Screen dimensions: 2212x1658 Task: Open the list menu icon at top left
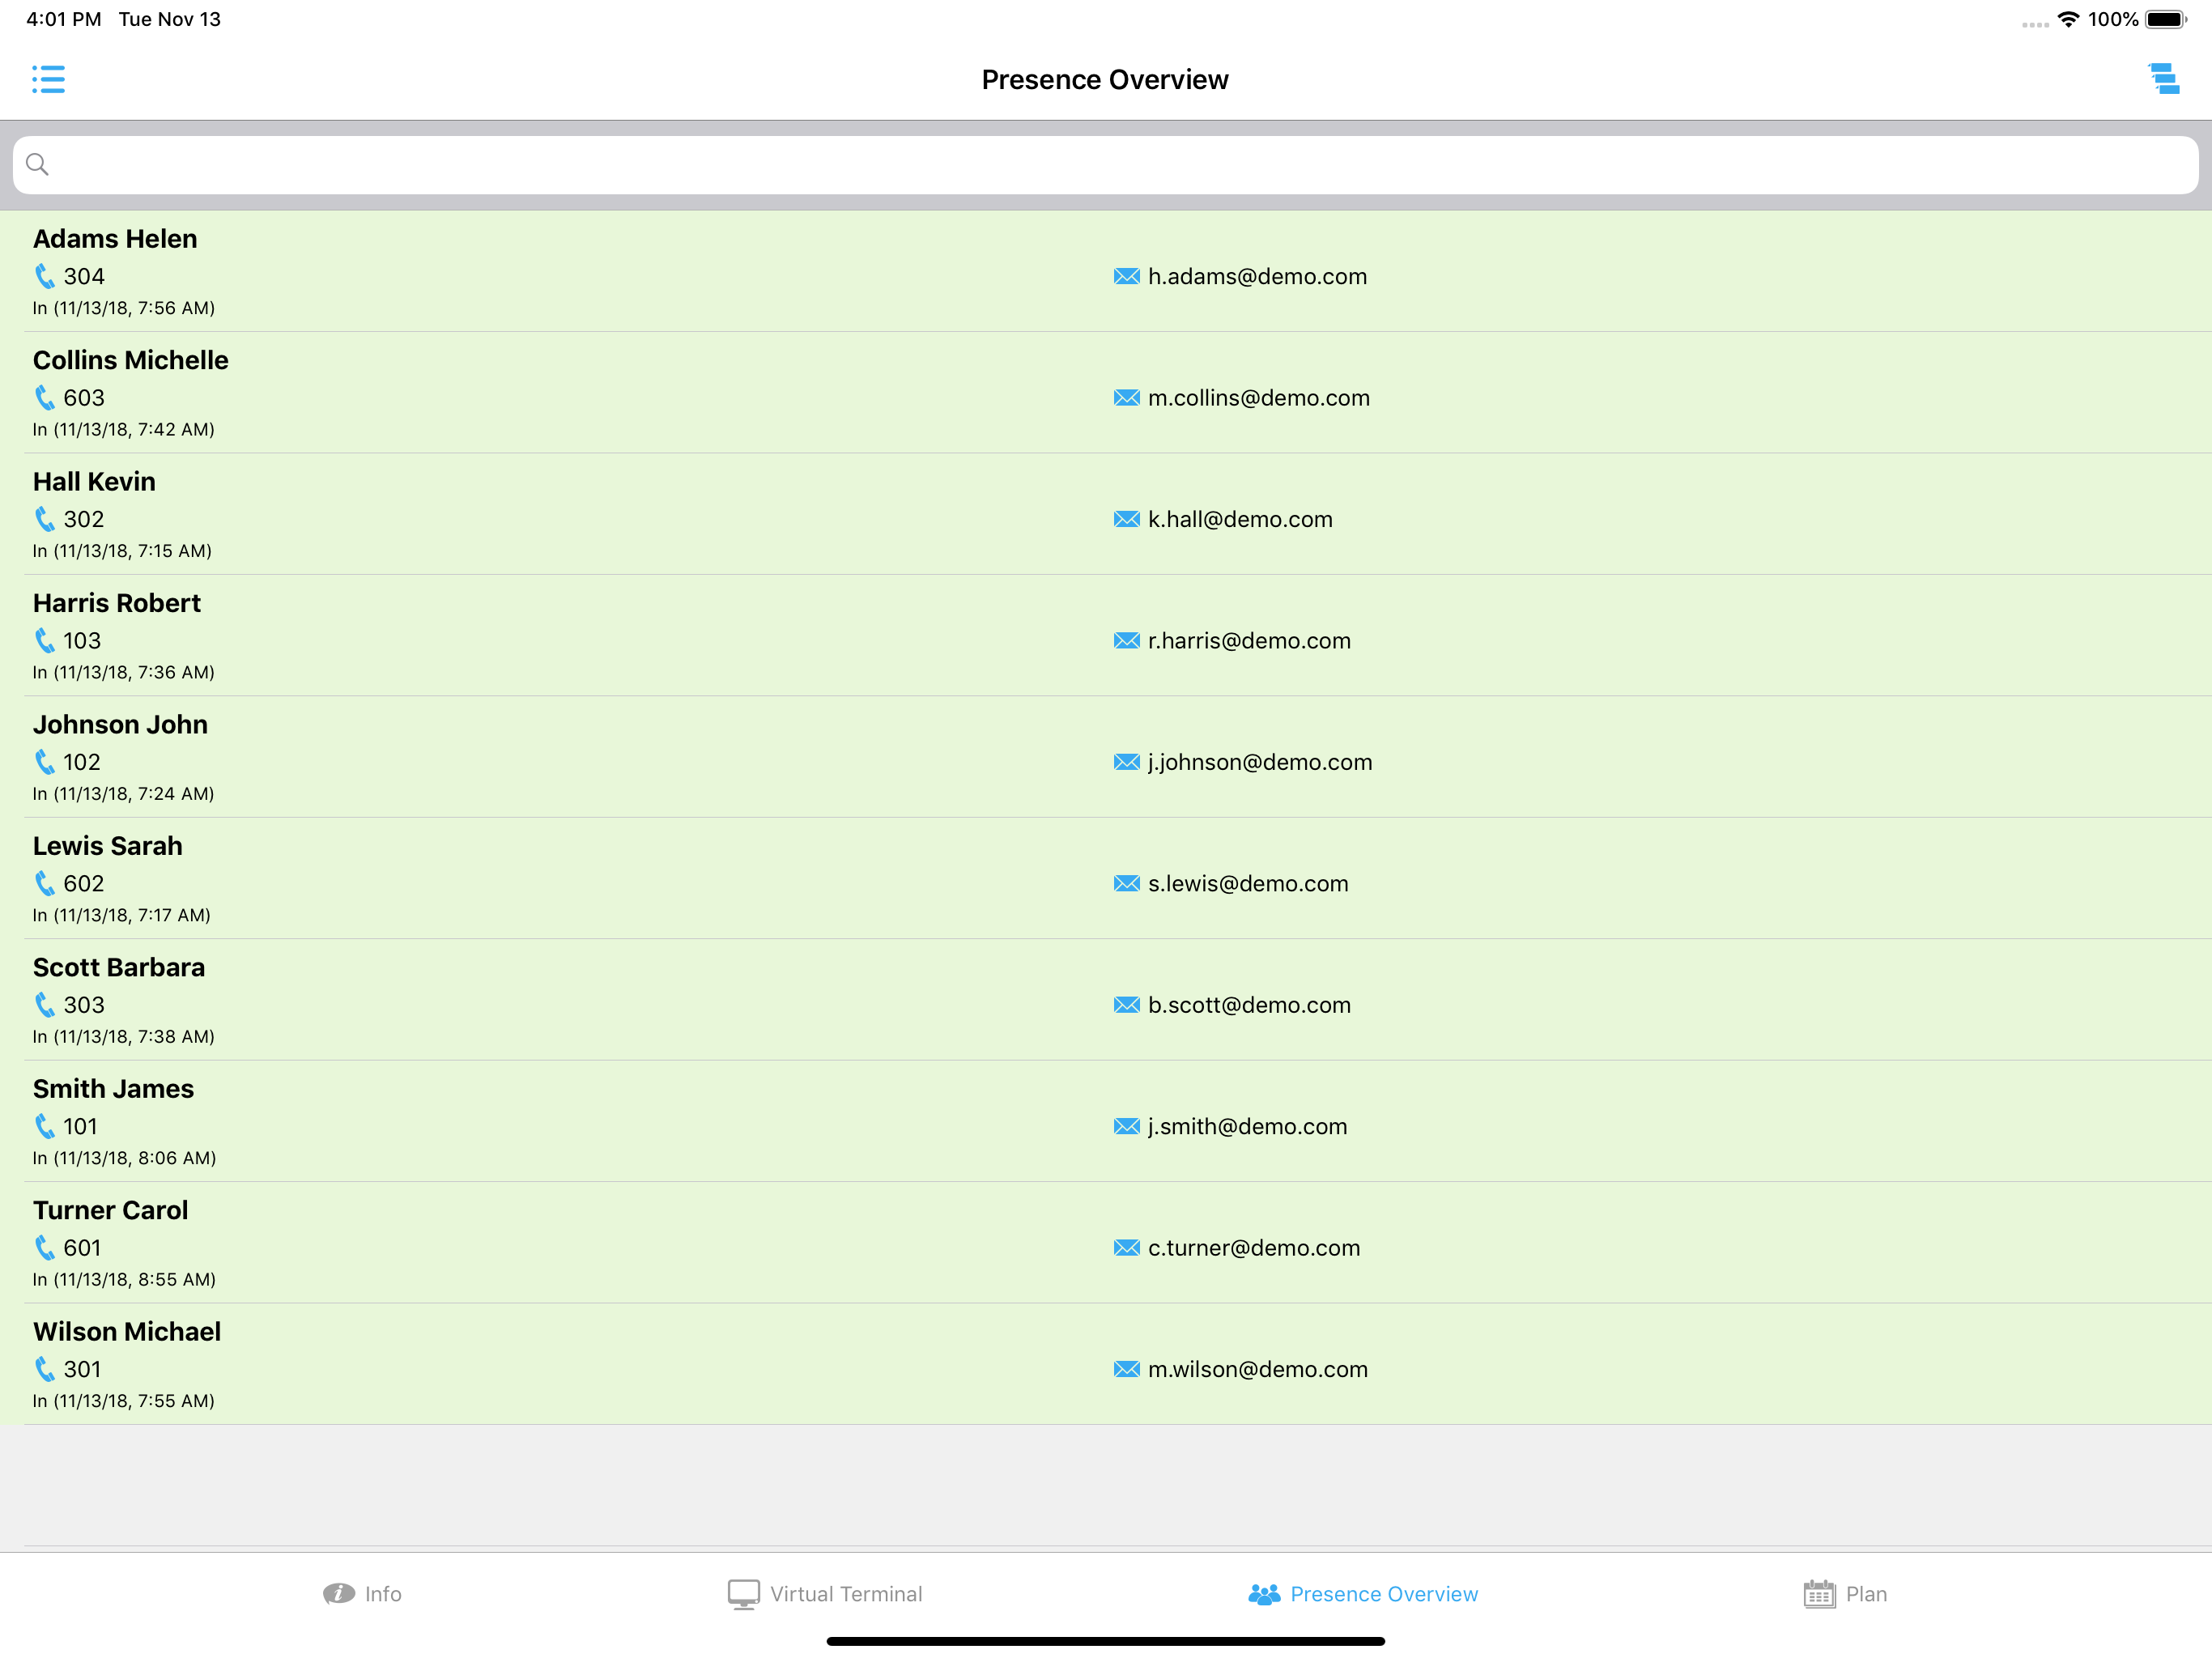48,79
